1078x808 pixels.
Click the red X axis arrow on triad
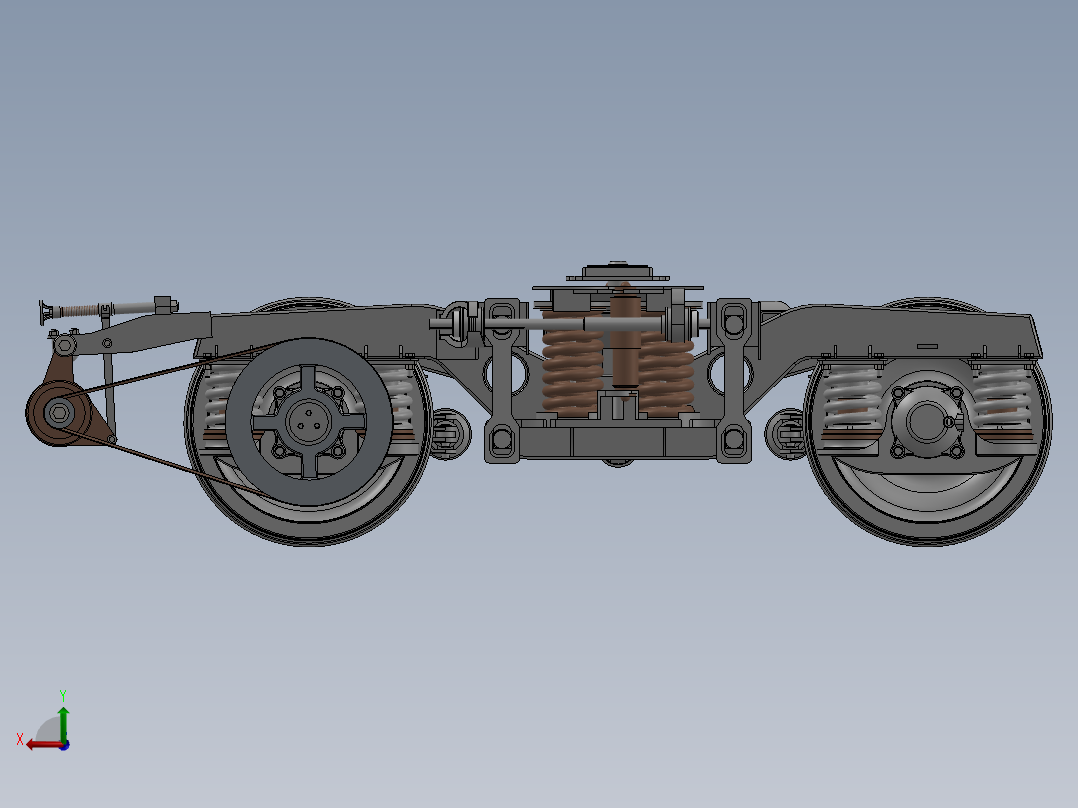pyautogui.click(x=44, y=745)
